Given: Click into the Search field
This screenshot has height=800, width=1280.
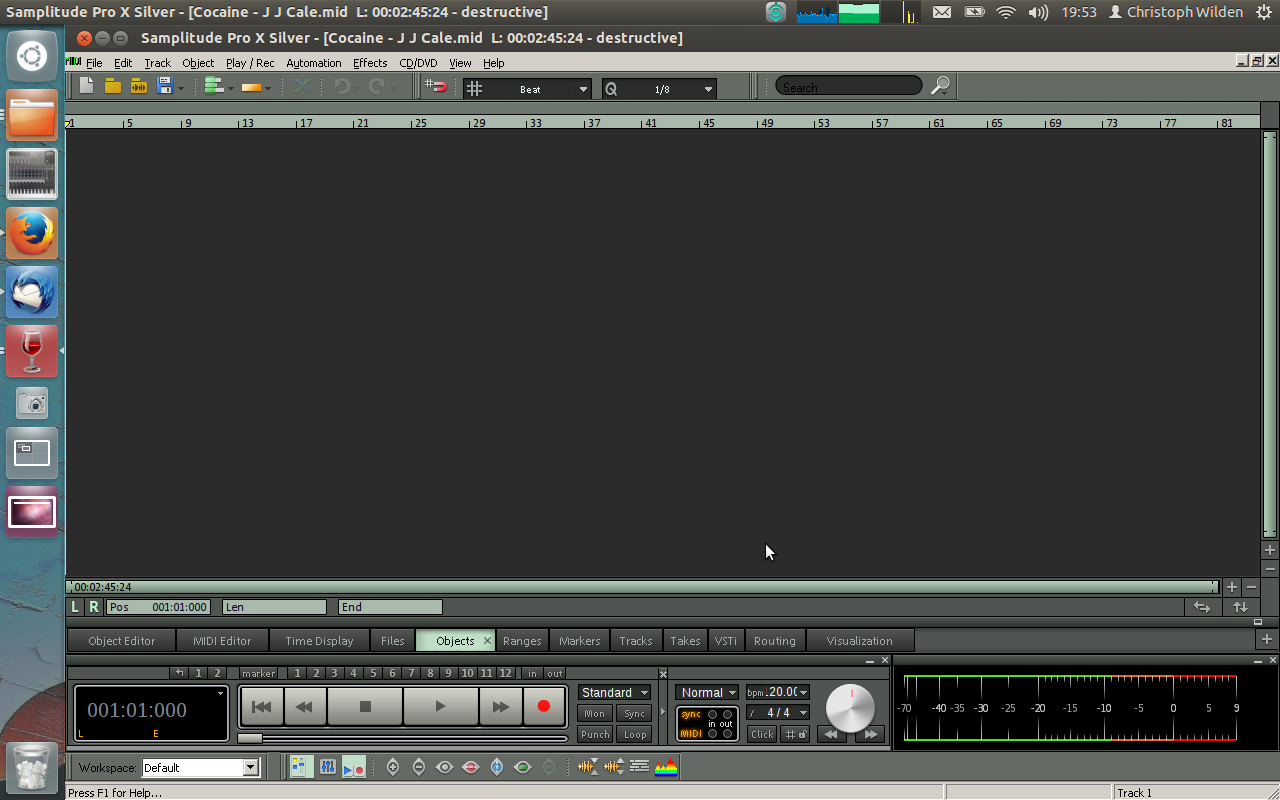Looking at the screenshot, I should click(848, 87).
